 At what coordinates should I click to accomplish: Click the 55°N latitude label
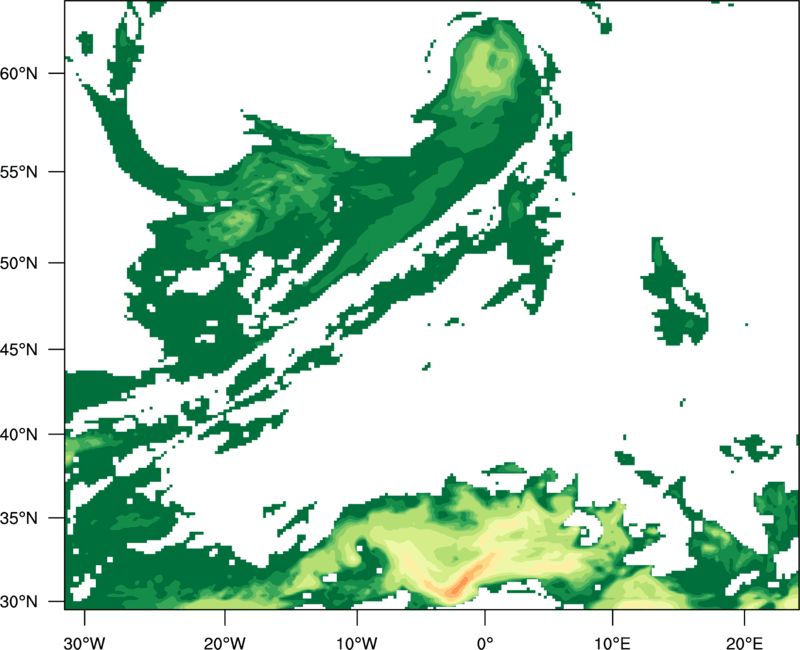point(19,172)
